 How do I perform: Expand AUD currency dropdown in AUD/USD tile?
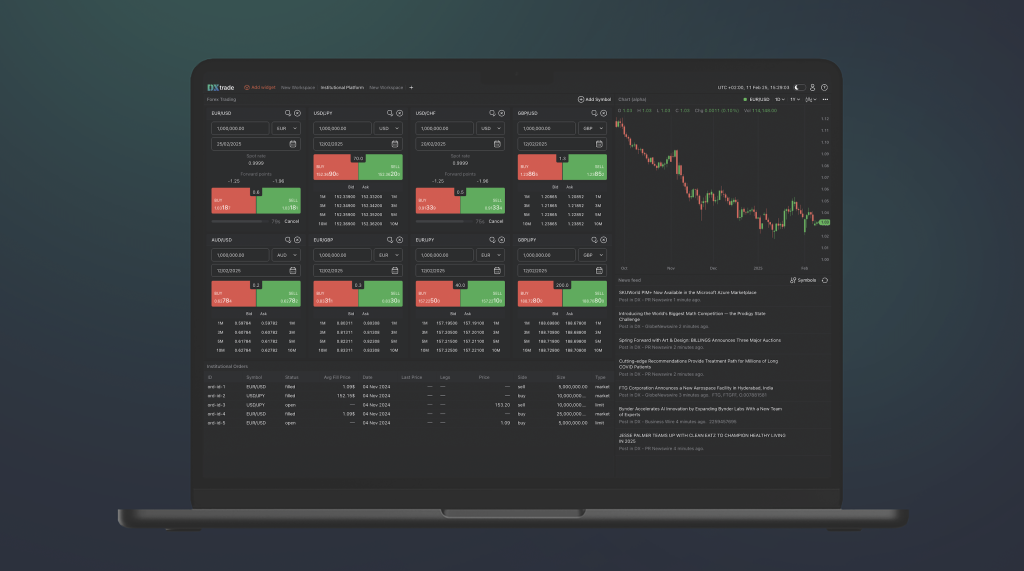pos(287,255)
